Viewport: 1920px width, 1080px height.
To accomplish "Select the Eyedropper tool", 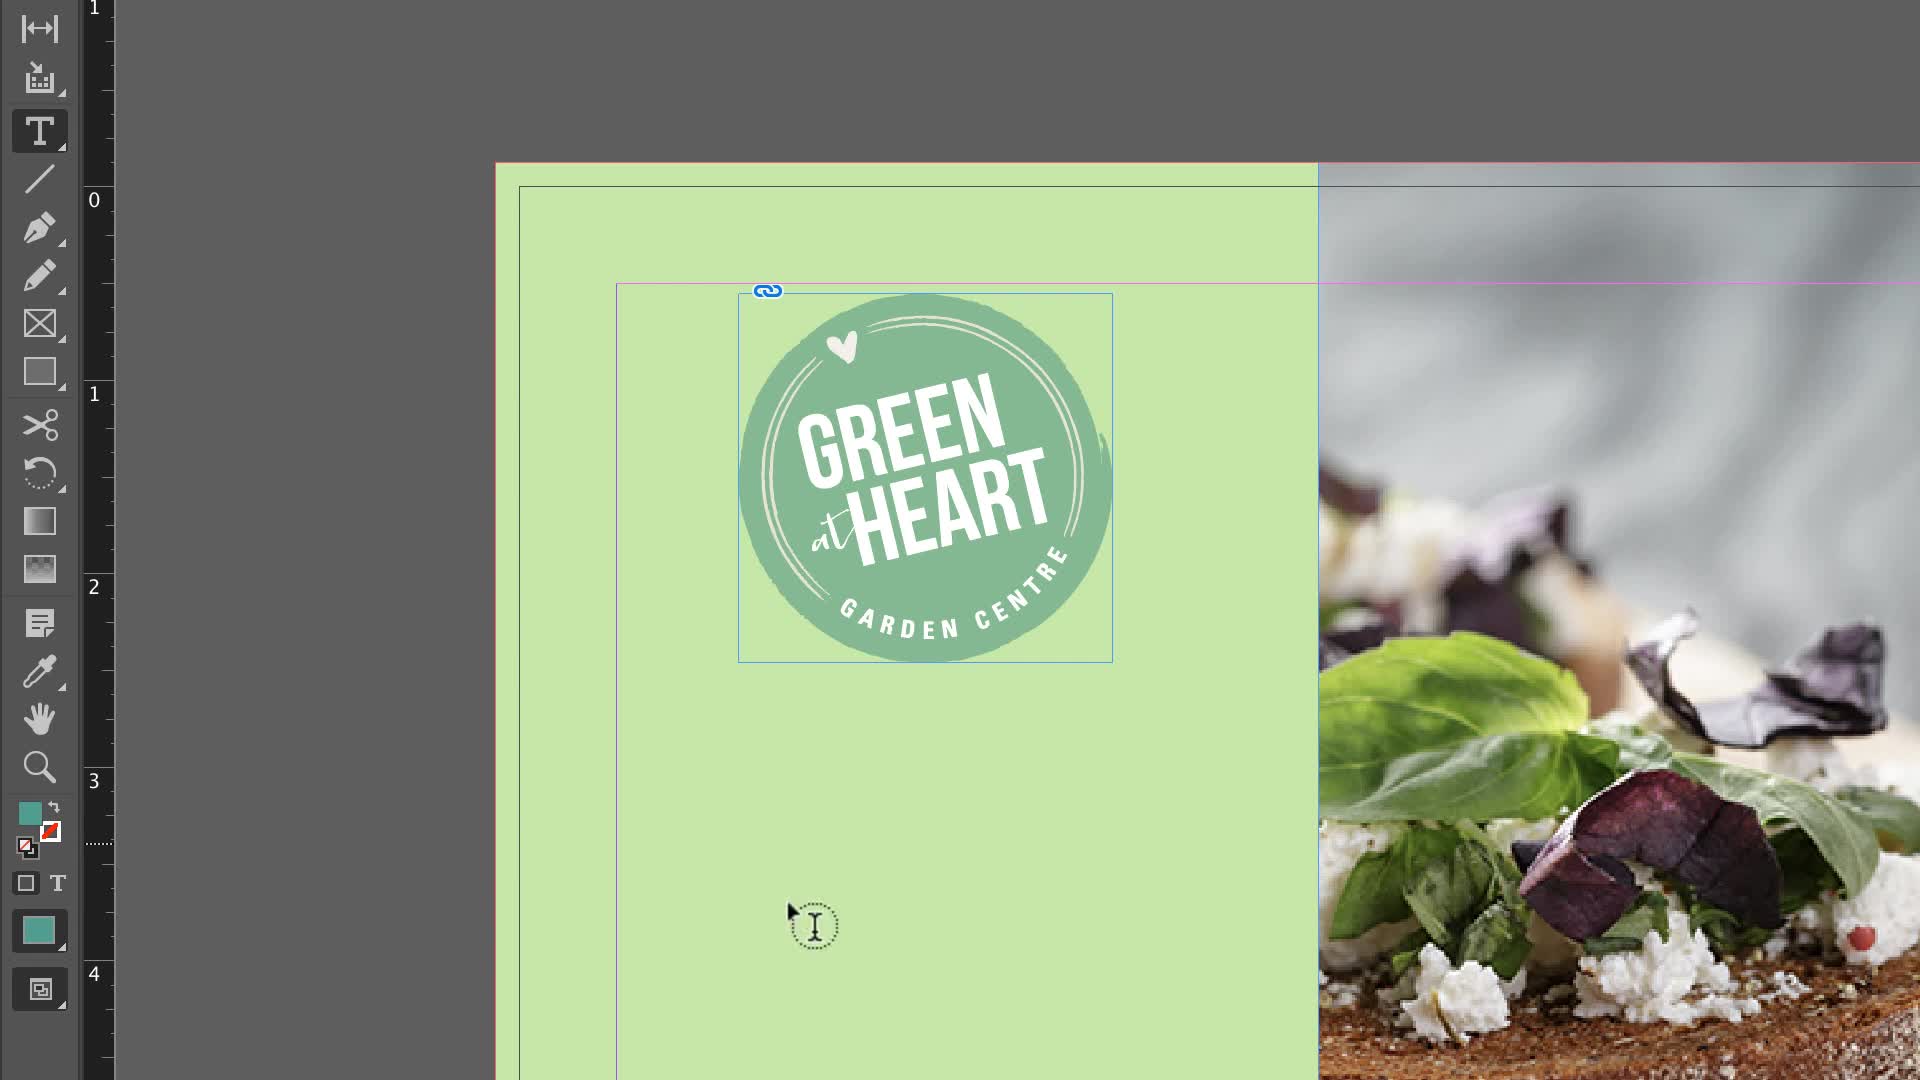I will tap(40, 672).
